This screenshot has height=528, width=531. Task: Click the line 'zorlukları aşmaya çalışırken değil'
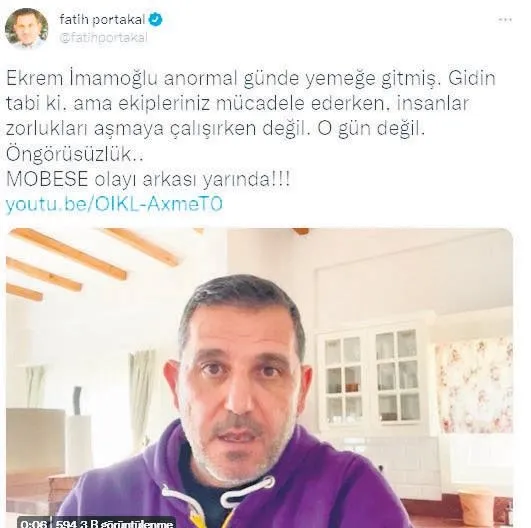pyautogui.click(x=215, y=129)
